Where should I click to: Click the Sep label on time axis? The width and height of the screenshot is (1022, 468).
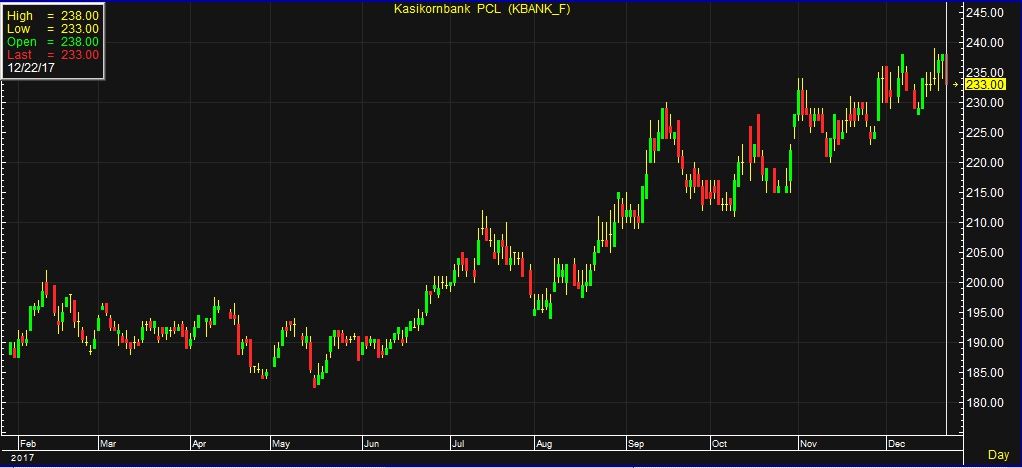[637, 444]
